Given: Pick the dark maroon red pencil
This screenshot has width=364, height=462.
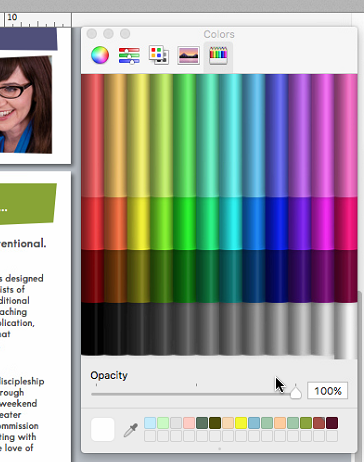Looking at the screenshot, I should [x=92, y=276].
